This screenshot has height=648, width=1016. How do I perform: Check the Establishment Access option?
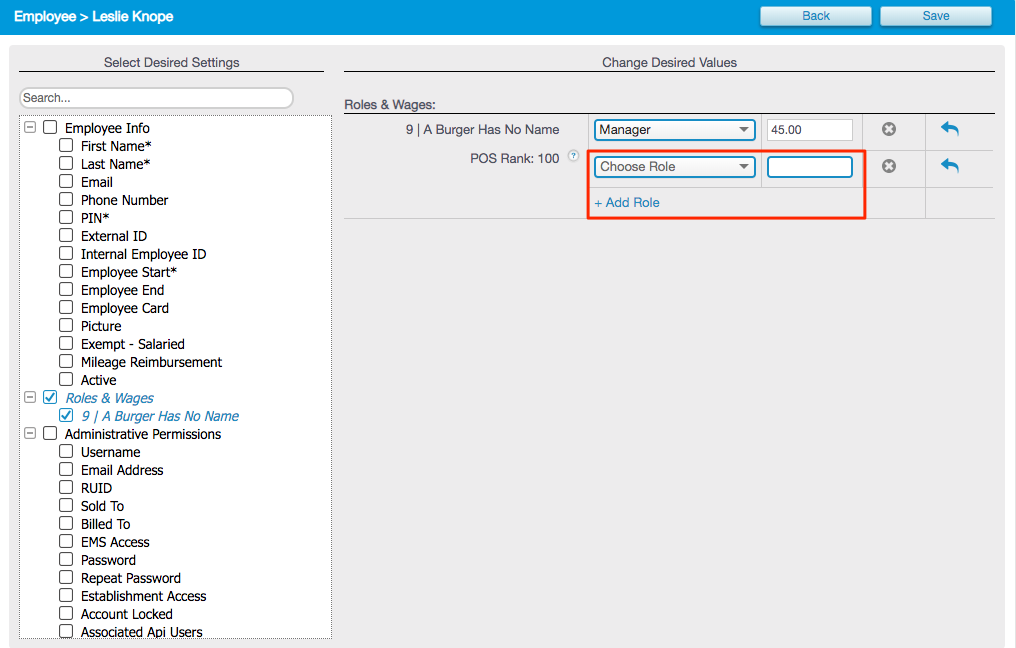click(x=66, y=596)
